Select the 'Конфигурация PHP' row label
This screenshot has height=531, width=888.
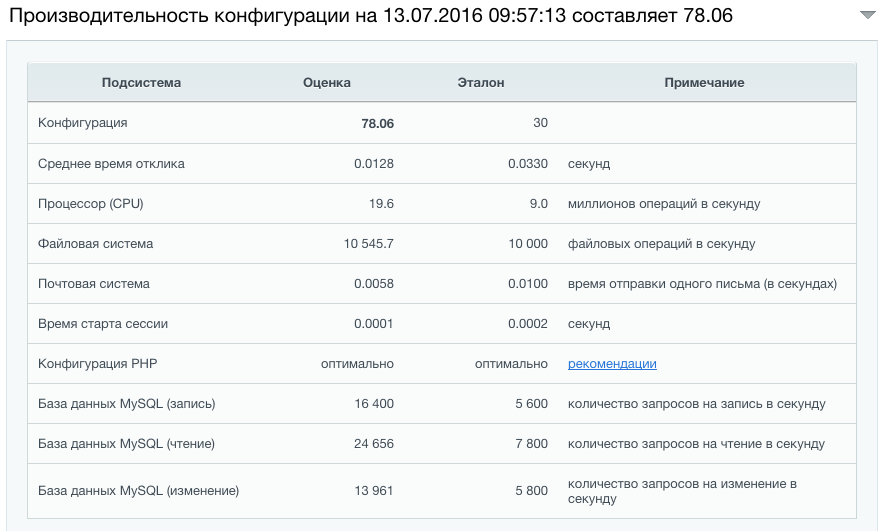click(x=97, y=364)
